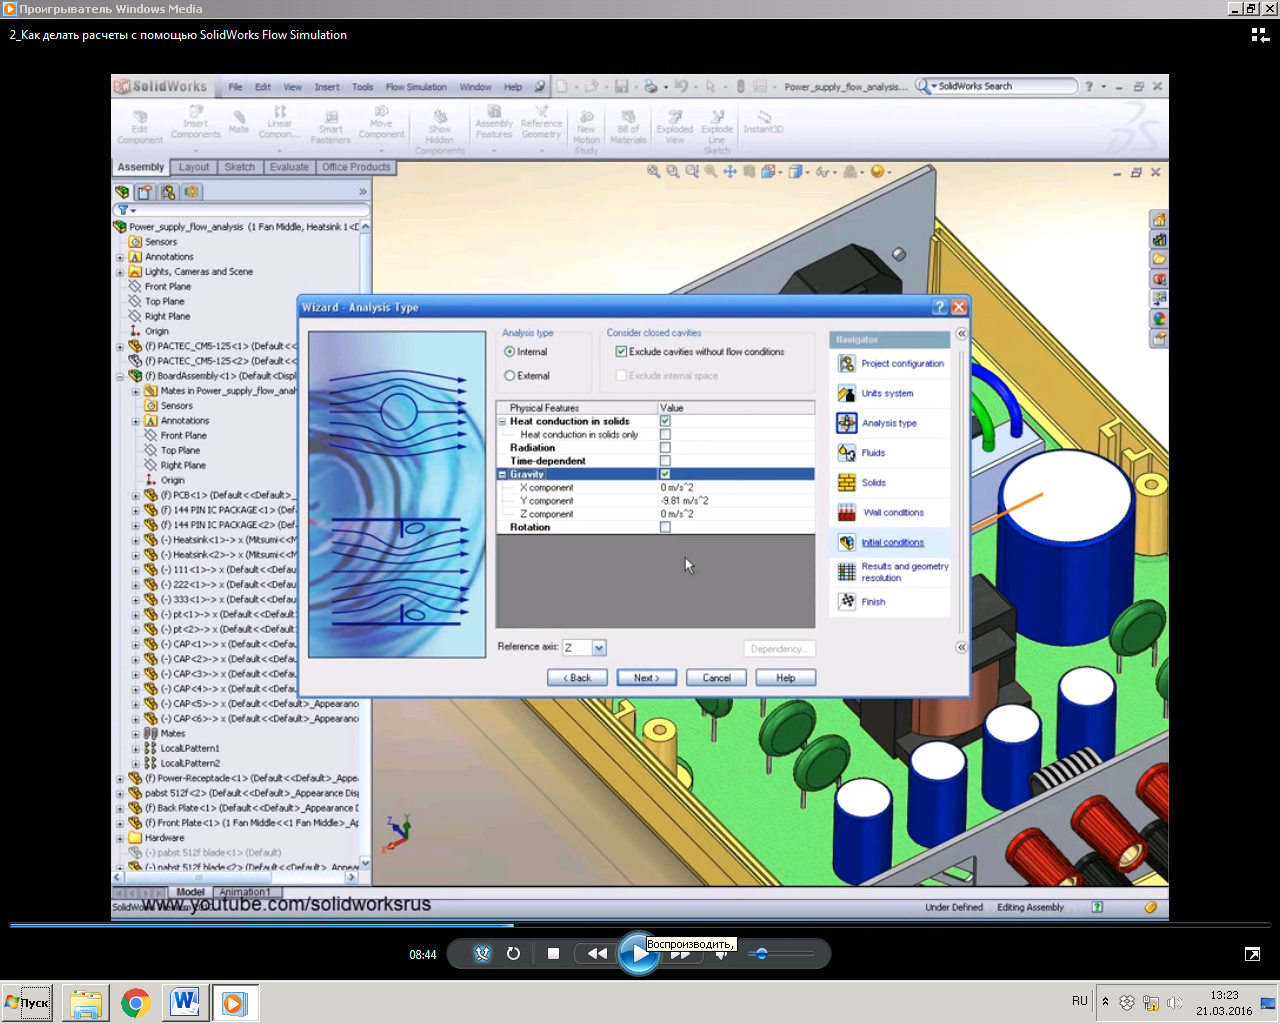Image resolution: width=1280 pixels, height=1024 pixels.
Task: Click Mate toolbar icon
Action: [x=239, y=120]
